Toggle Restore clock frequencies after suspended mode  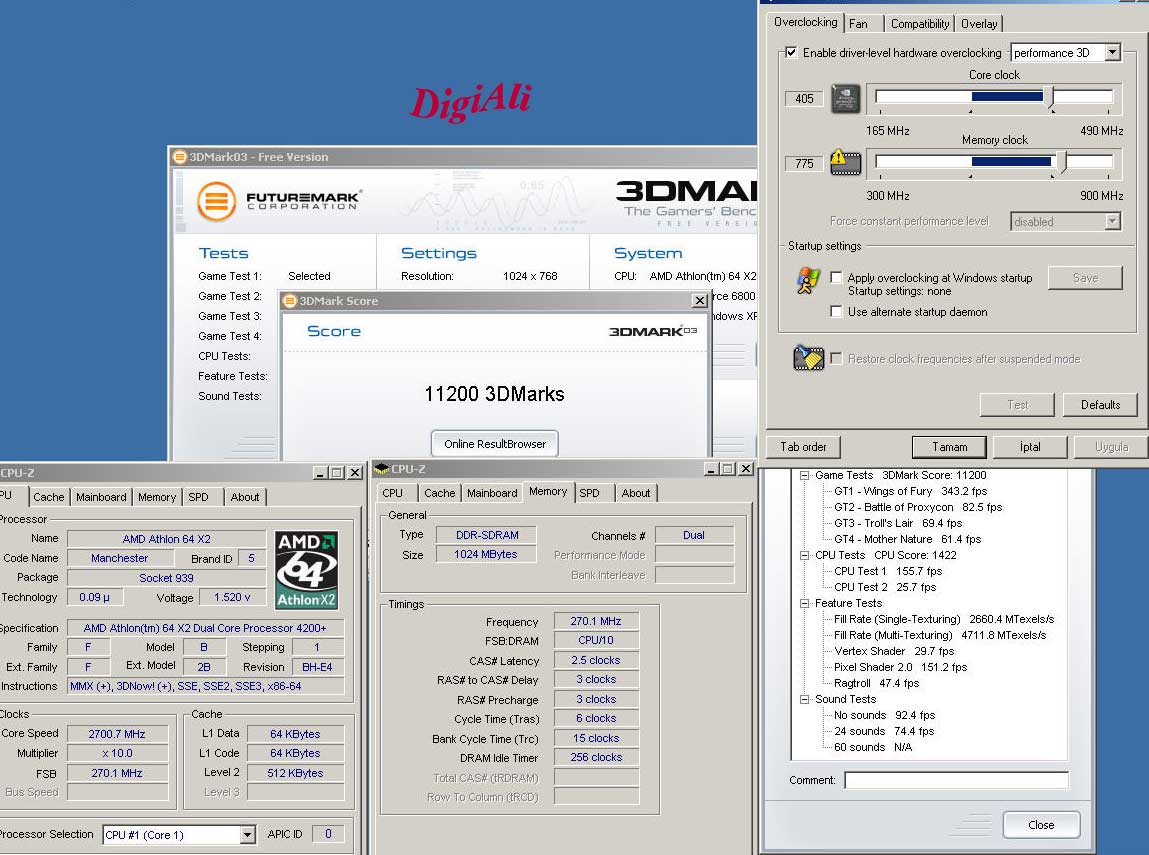836,358
